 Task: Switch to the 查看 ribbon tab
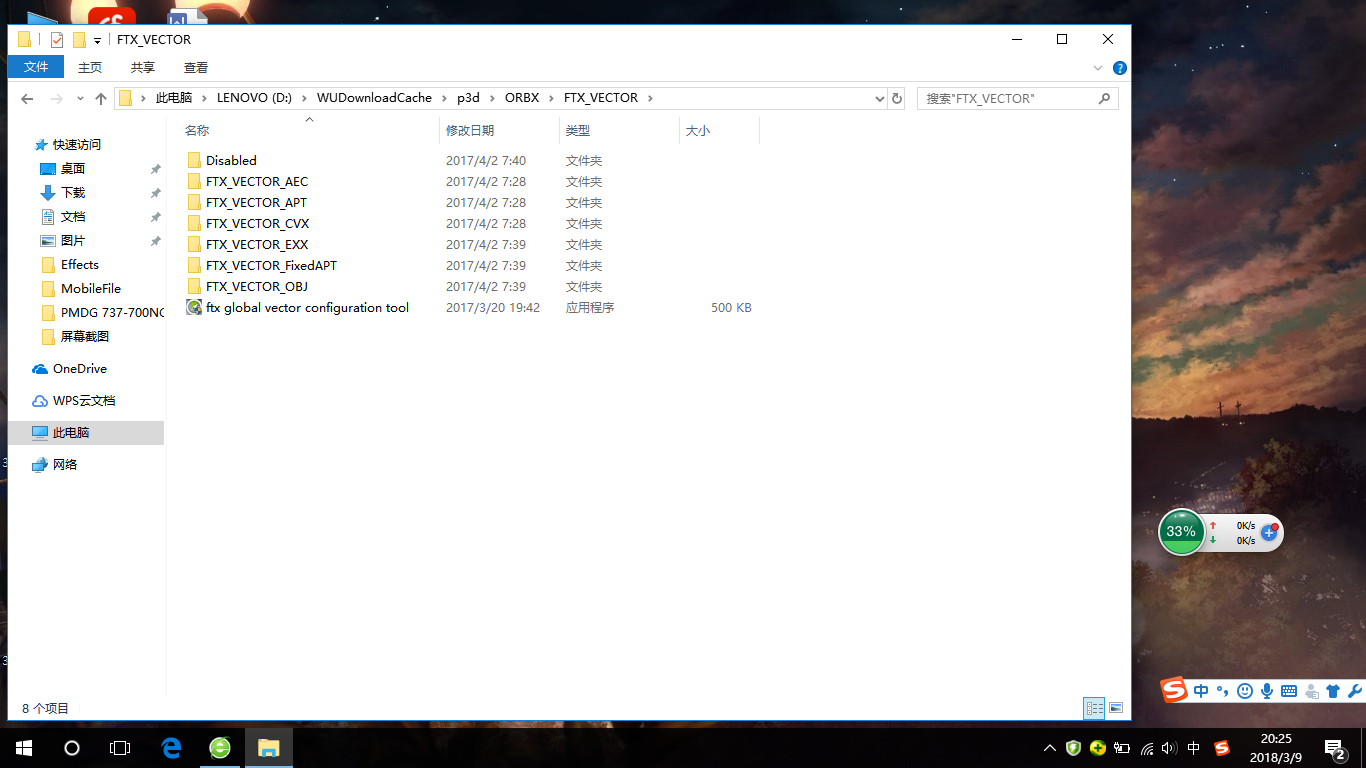[x=196, y=67]
